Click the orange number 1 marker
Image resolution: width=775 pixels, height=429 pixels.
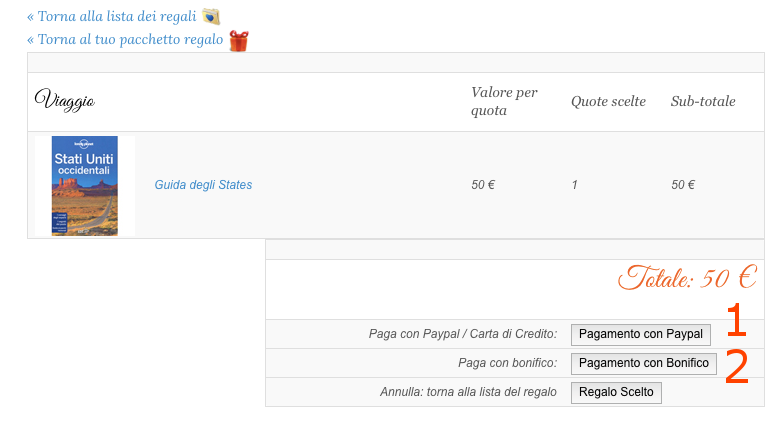(736, 320)
